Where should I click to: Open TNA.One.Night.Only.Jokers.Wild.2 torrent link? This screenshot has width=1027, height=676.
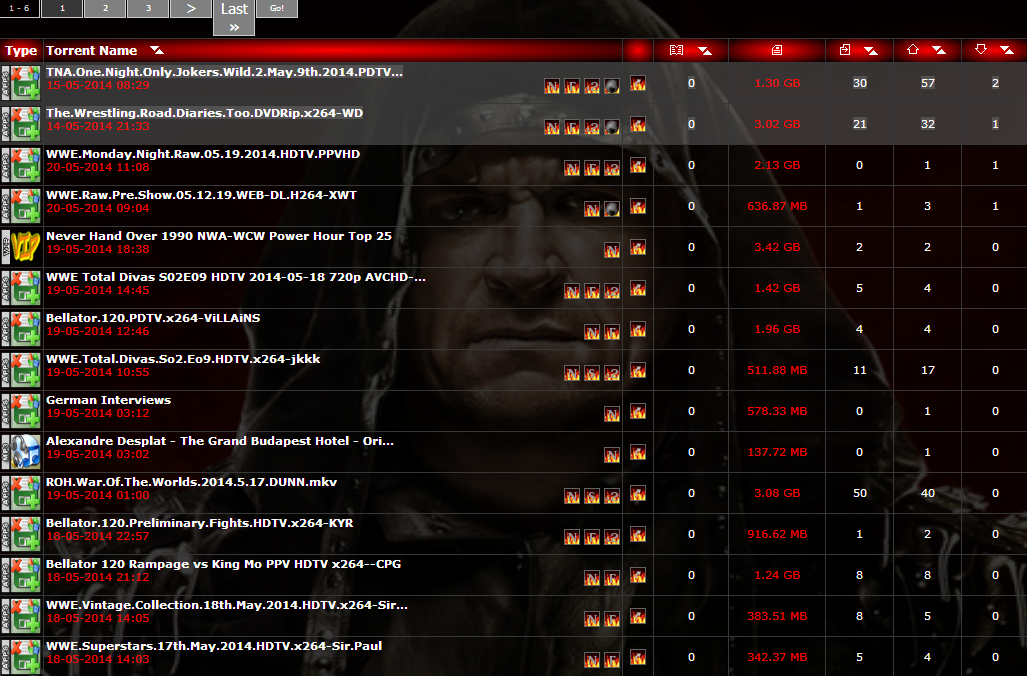click(224, 72)
